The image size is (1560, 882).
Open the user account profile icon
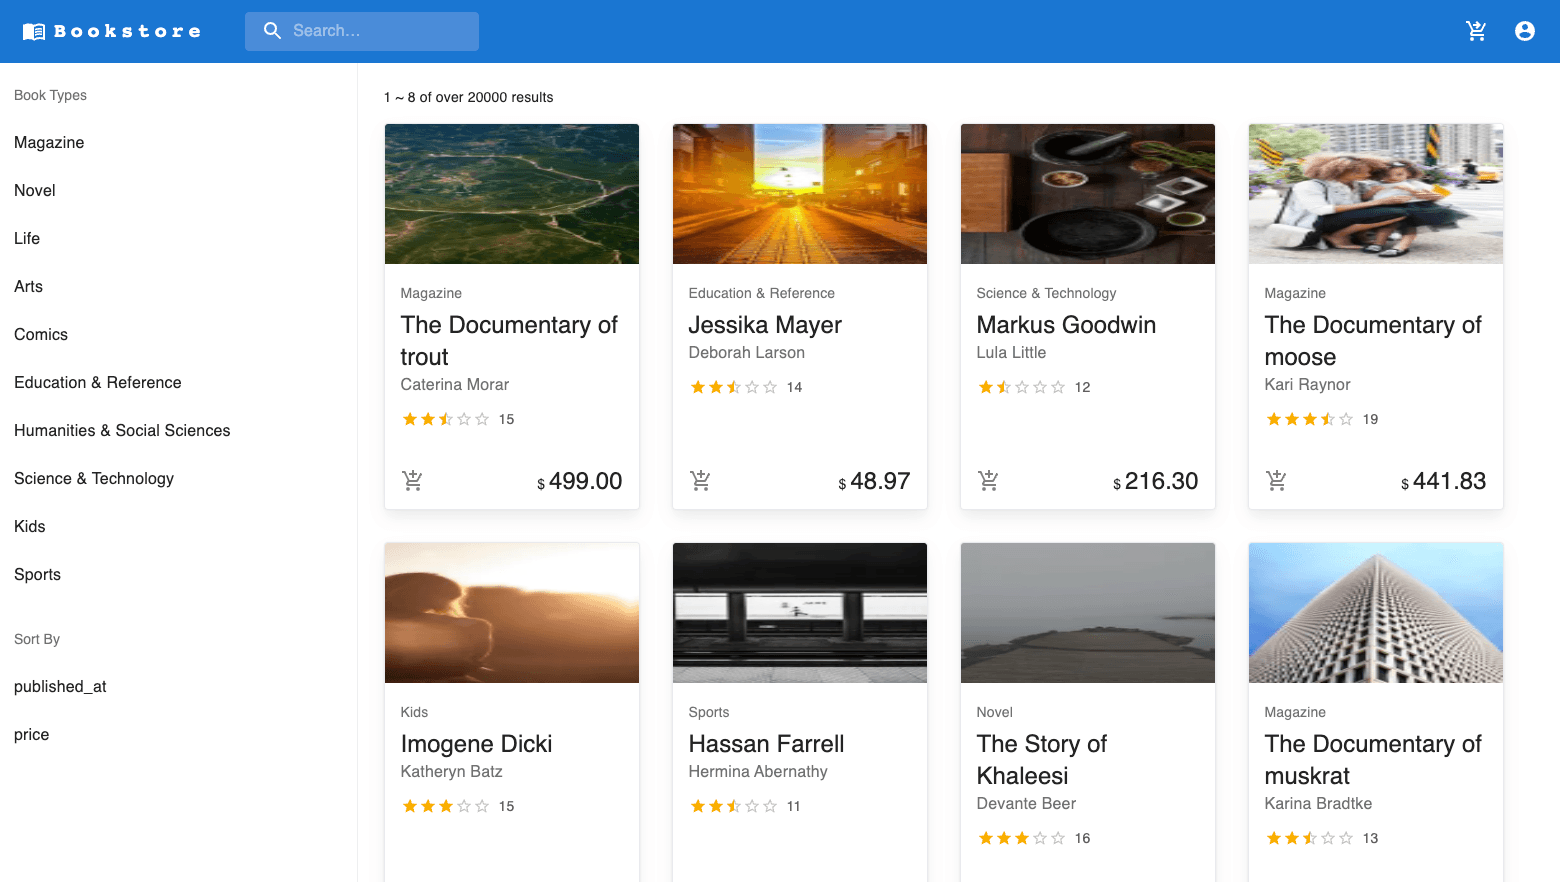point(1524,31)
